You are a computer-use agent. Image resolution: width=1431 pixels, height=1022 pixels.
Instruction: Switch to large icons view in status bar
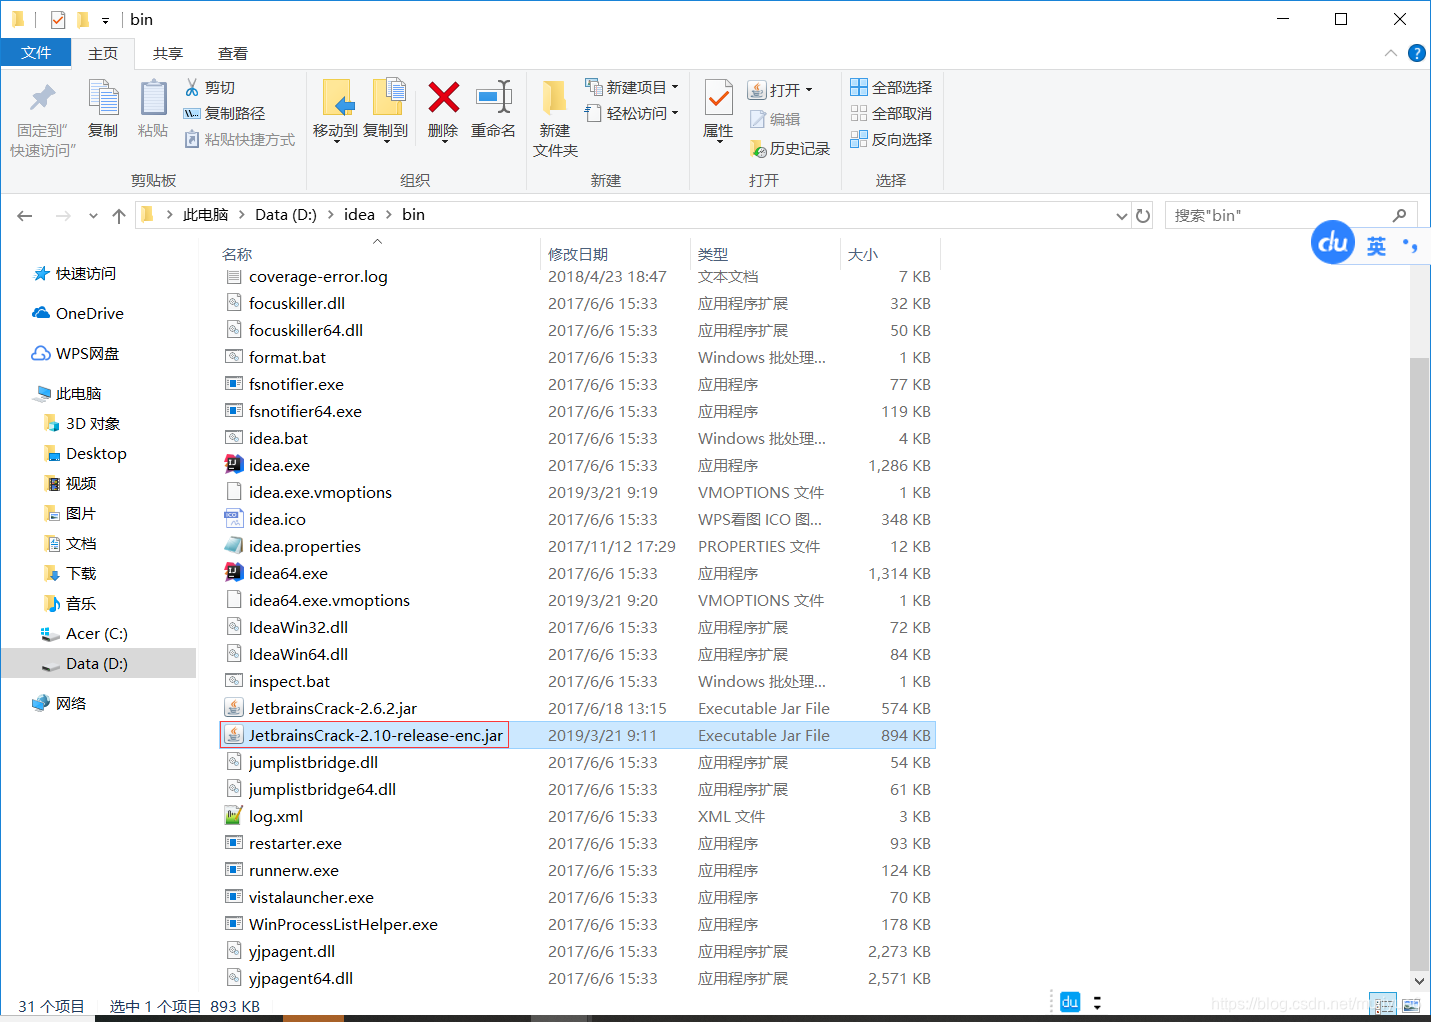tap(1410, 1004)
